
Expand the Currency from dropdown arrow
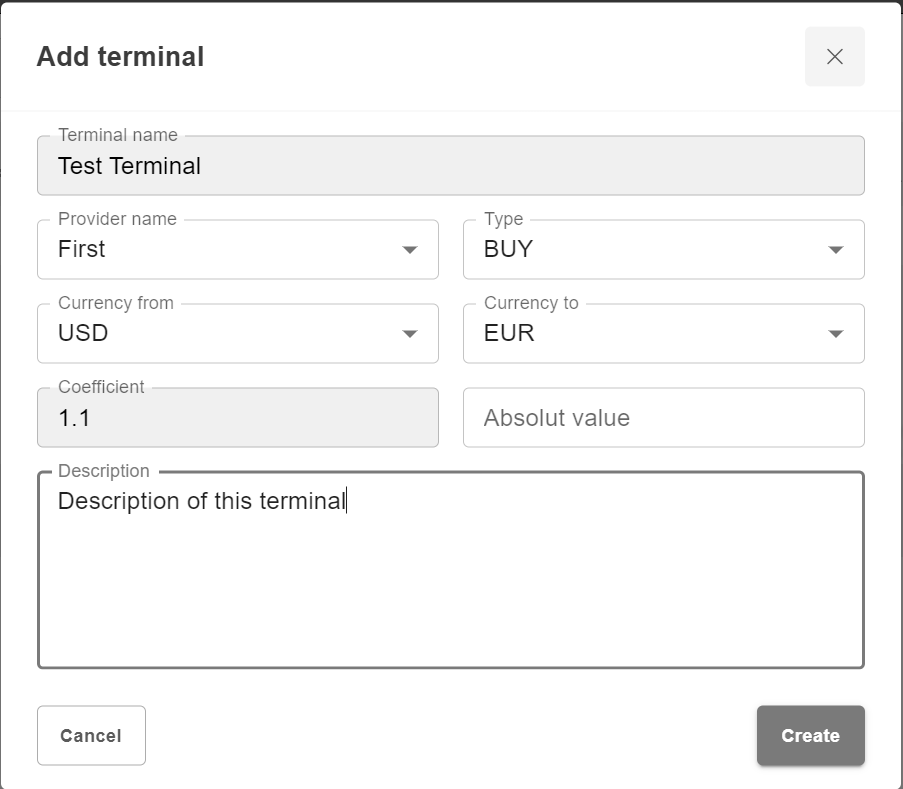[x=410, y=334]
